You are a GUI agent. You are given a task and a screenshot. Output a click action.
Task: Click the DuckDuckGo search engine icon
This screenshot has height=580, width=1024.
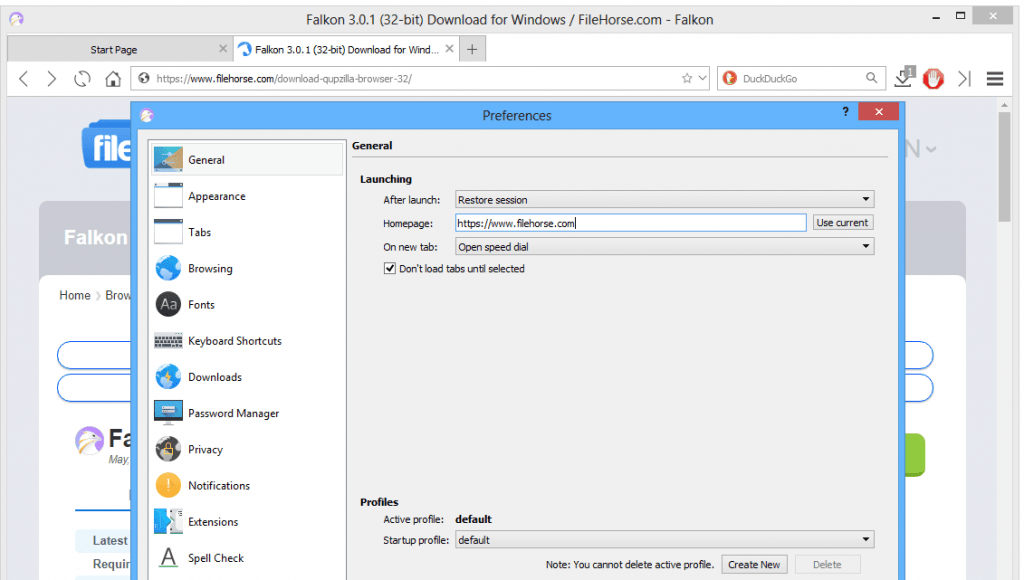coord(730,78)
